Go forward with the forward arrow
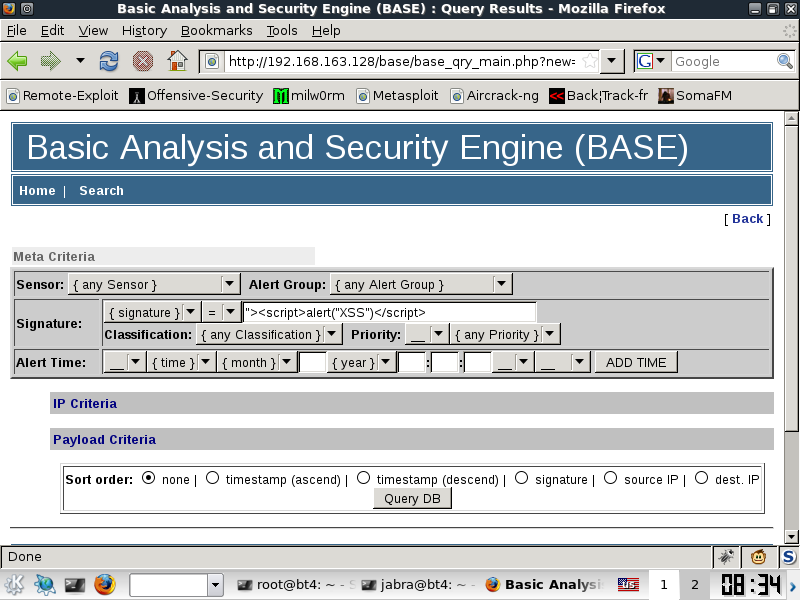Image resolution: width=800 pixels, height=600 pixels. tap(51, 61)
